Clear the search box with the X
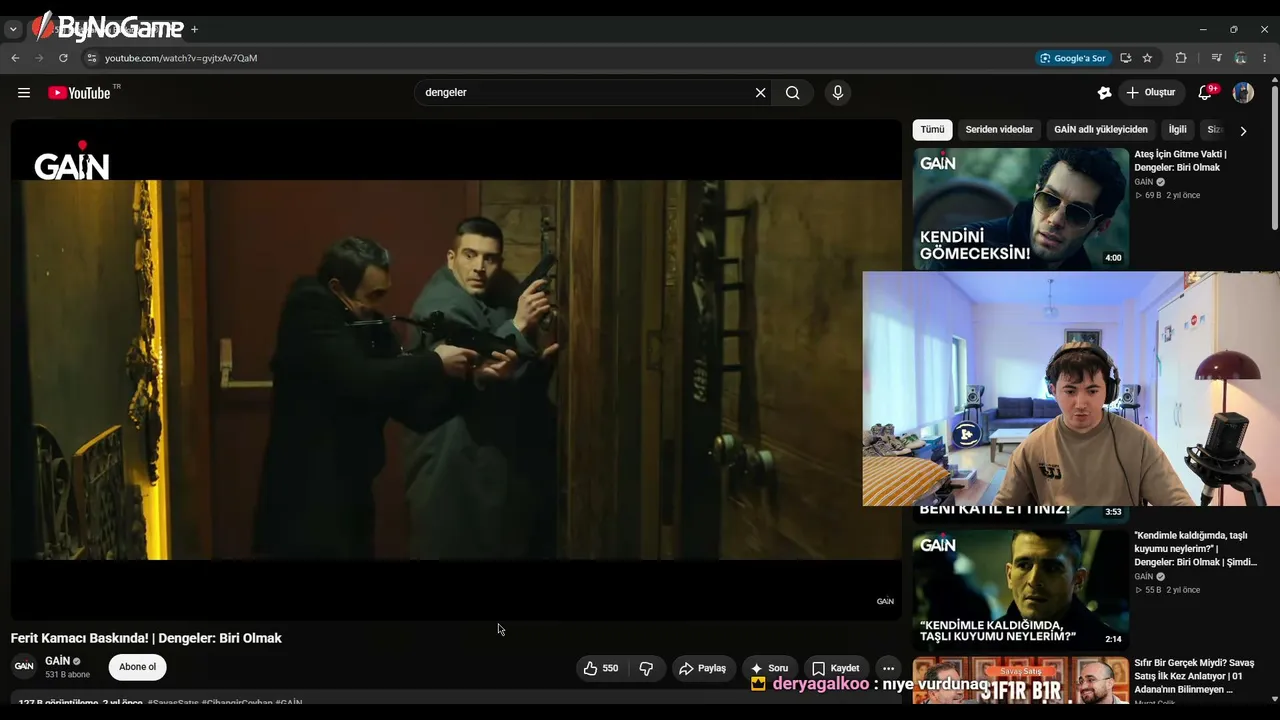Image resolution: width=1280 pixels, height=720 pixels. [760, 93]
